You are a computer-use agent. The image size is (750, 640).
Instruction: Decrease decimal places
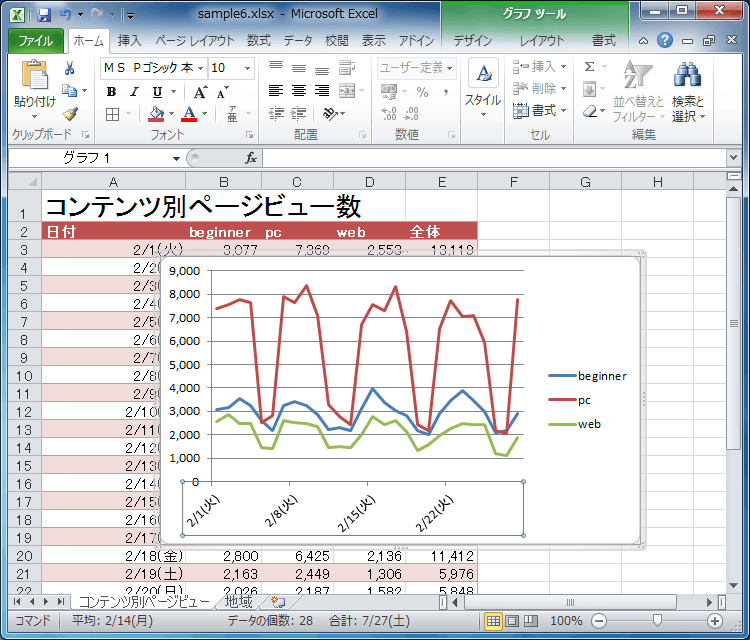tap(411, 114)
